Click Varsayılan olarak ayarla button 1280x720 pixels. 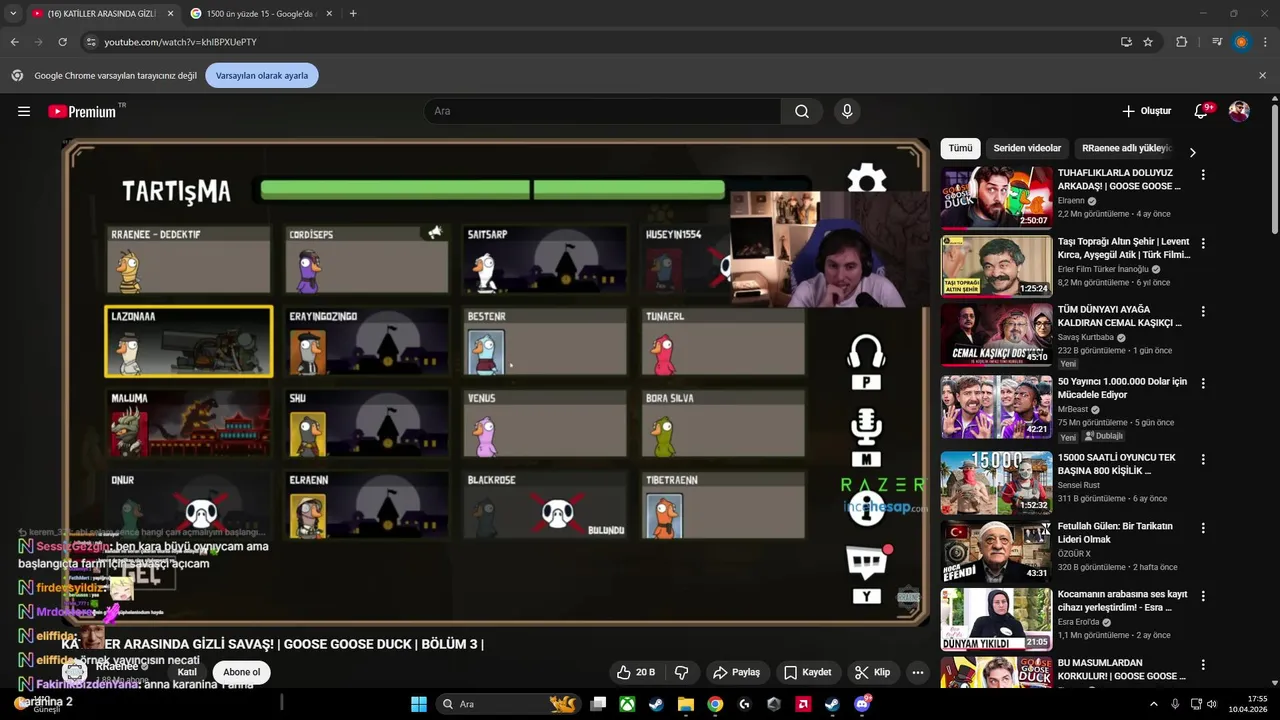tap(262, 75)
